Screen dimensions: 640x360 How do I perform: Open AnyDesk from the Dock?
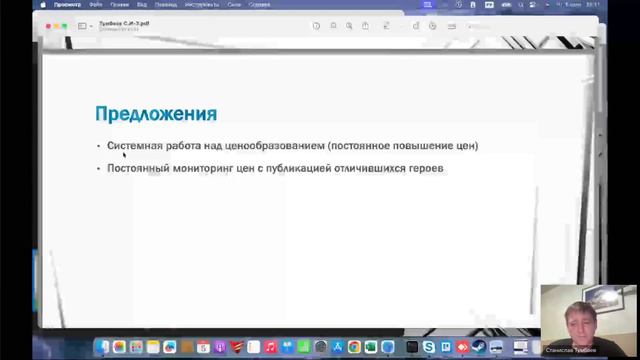click(x=462, y=347)
